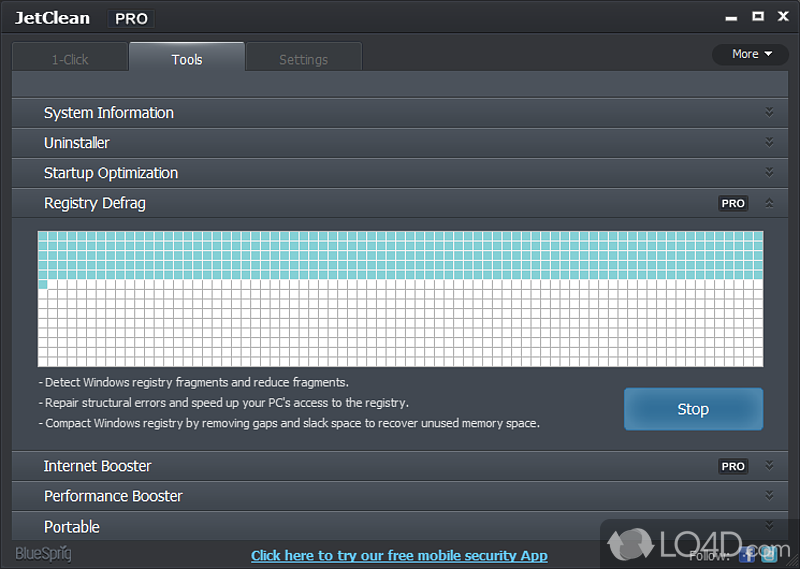Image resolution: width=800 pixels, height=569 pixels.
Task: Click the PRO badge on Internet Booster
Action: (x=733, y=466)
